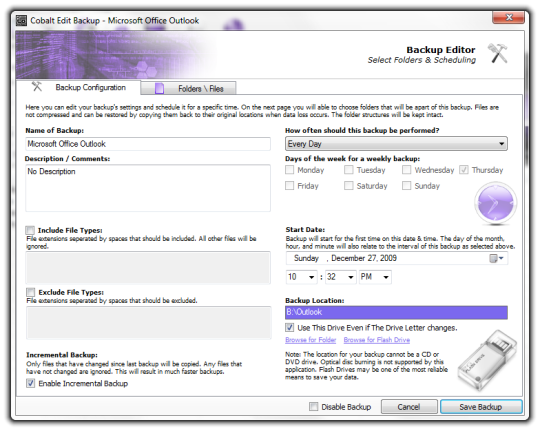The height and width of the screenshot is (431, 540).
Task: Open the Start Date picker field
Action: coord(396,258)
